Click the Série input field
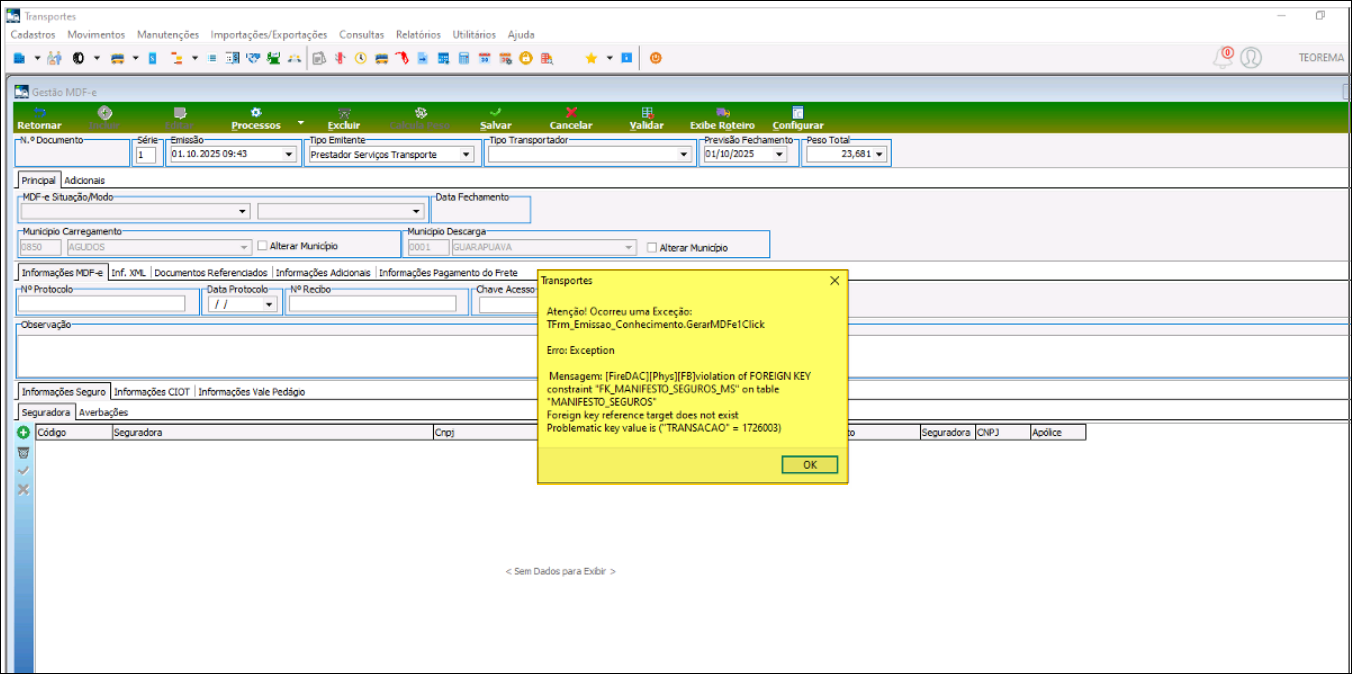 point(146,155)
